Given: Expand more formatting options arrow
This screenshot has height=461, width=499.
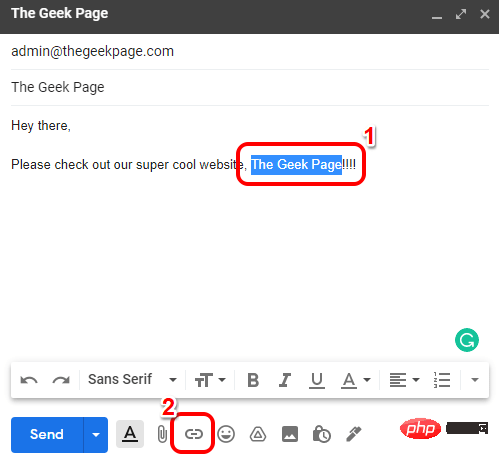Looking at the screenshot, I should tap(475, 380).
